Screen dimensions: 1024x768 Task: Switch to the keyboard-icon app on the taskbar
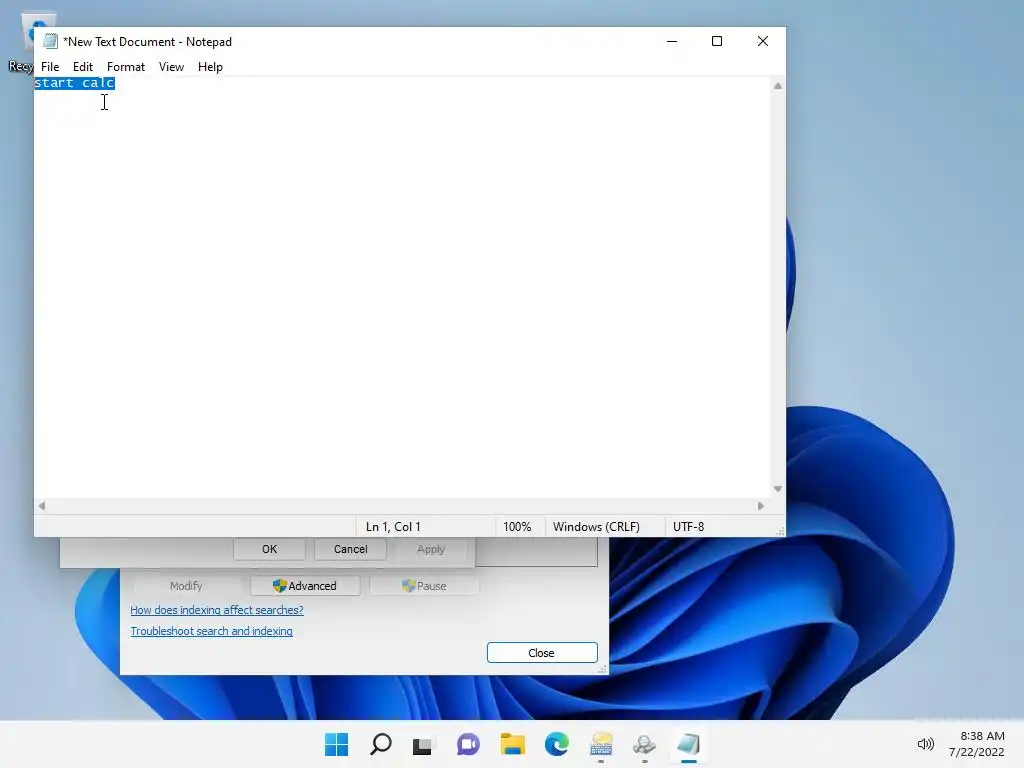coord(601,744)
